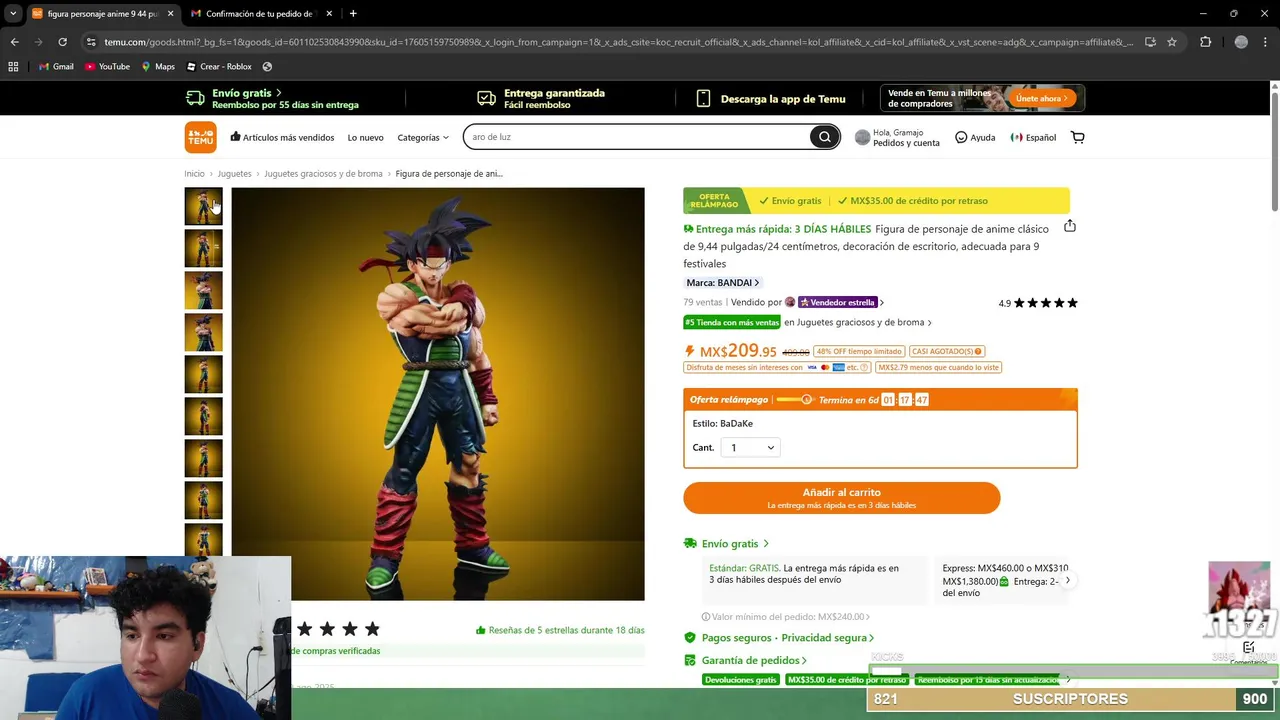1280x720 pixels.
Task: Click the share icon beside the product title
Action: 1070,226
